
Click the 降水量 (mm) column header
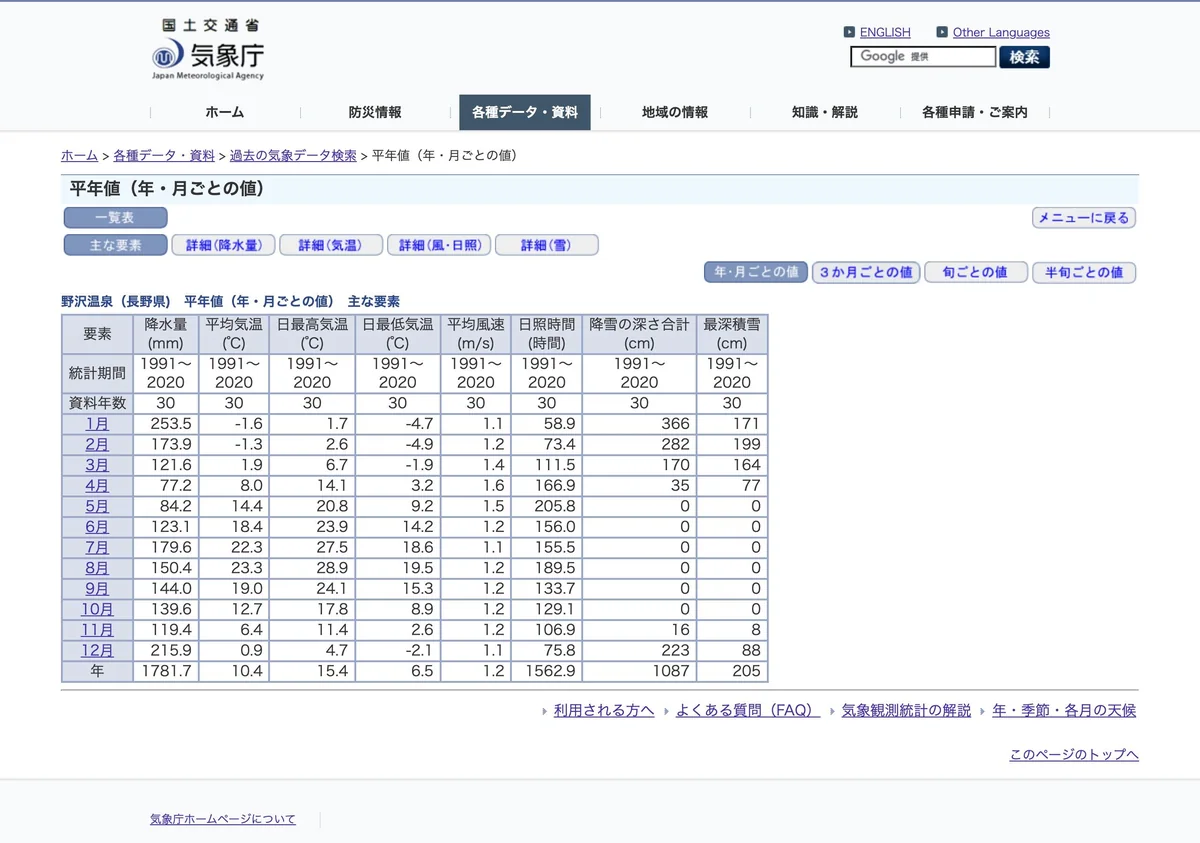click(x=166, y=334)
